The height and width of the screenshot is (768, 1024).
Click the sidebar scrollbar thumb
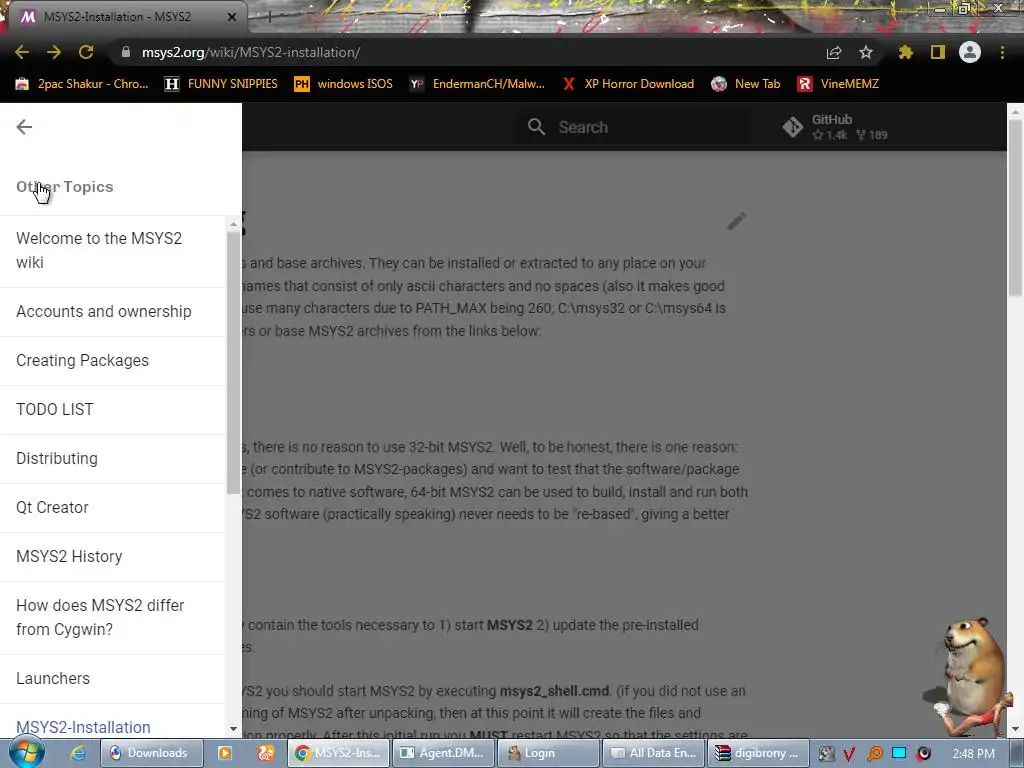click(234, 363)
